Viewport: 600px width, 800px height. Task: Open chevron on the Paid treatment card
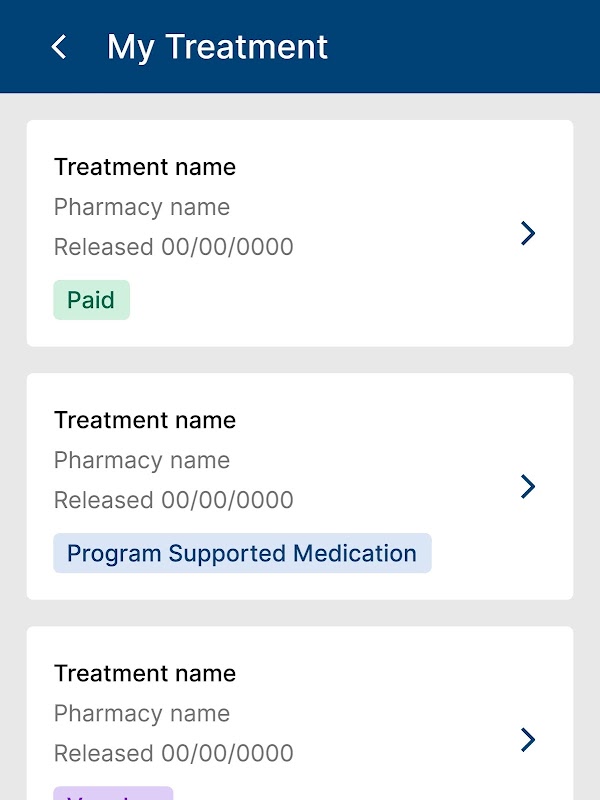(x=528, y=233)
